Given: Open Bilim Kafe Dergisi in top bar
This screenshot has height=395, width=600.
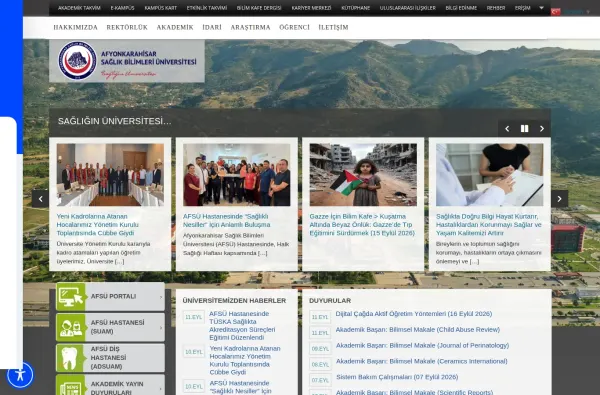Looking at the screenshot, I should 259,8.
